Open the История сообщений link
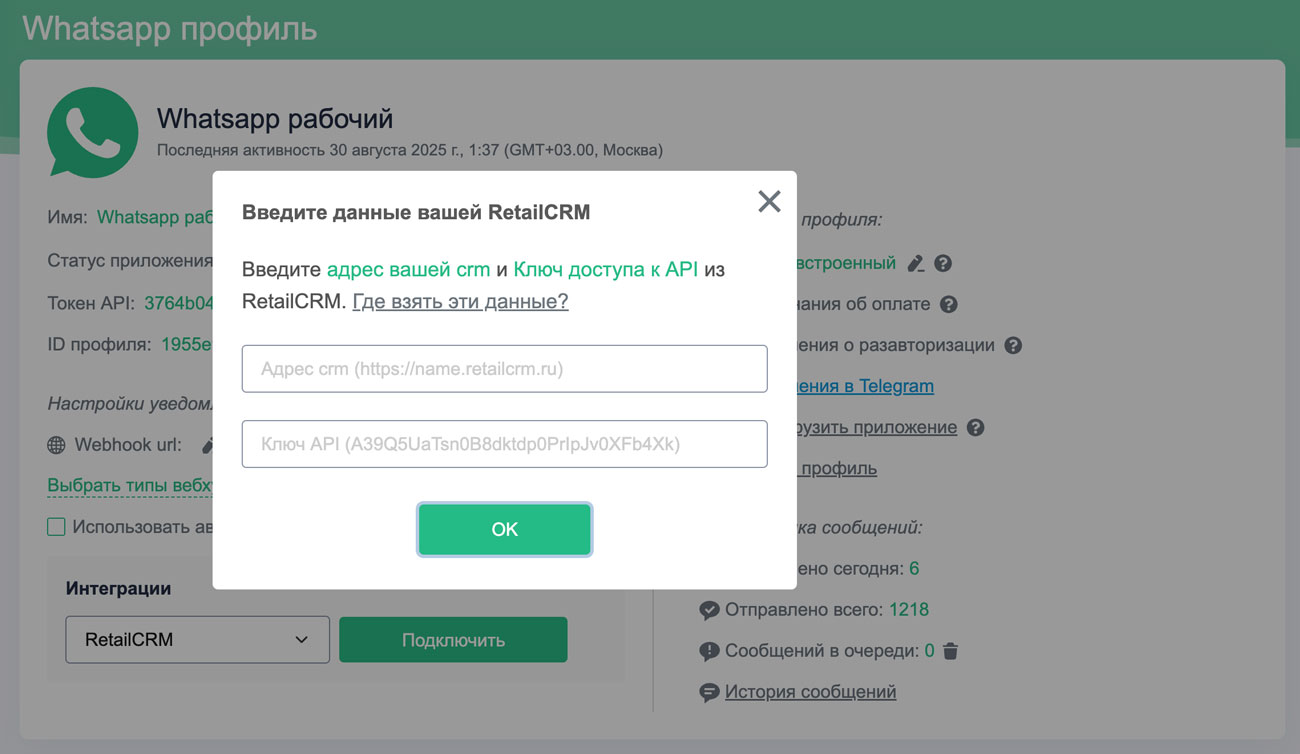 click(x=810, y=692)
